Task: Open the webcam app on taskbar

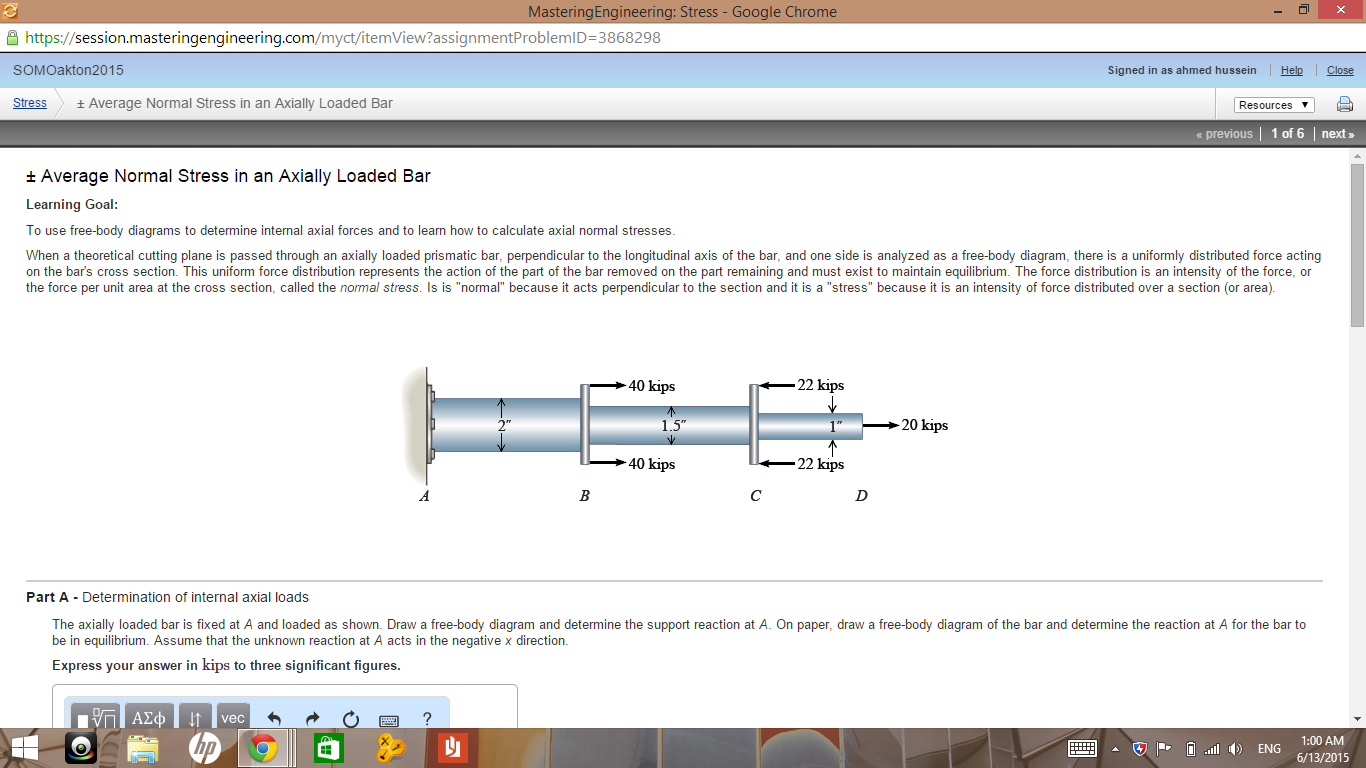Action: (x=82, y=749)
